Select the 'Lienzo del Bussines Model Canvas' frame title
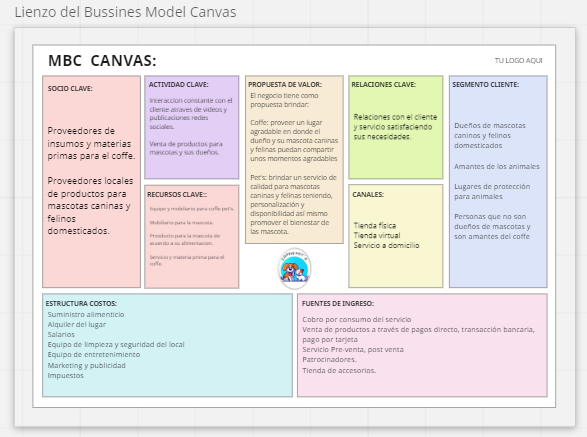Image resolution: width=587 pixels, height=437 pixels. click(125, 12)
